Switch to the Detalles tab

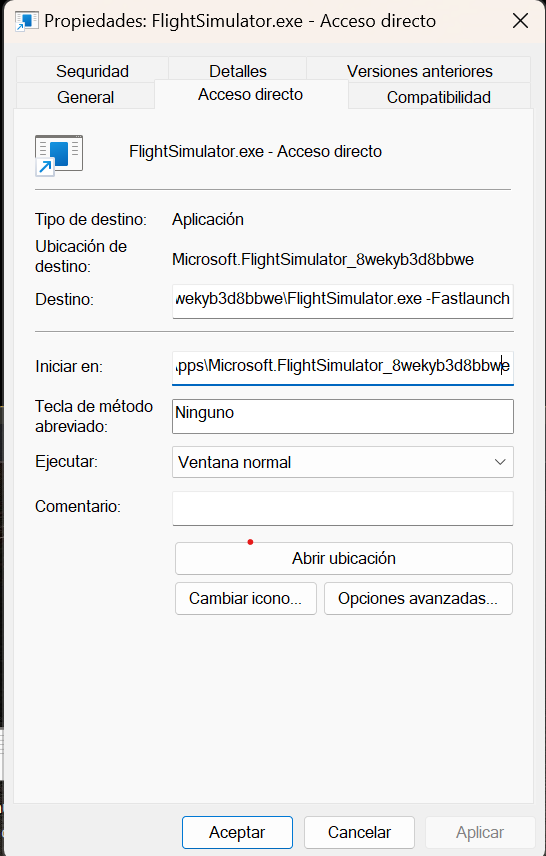(x=238, y=71)
